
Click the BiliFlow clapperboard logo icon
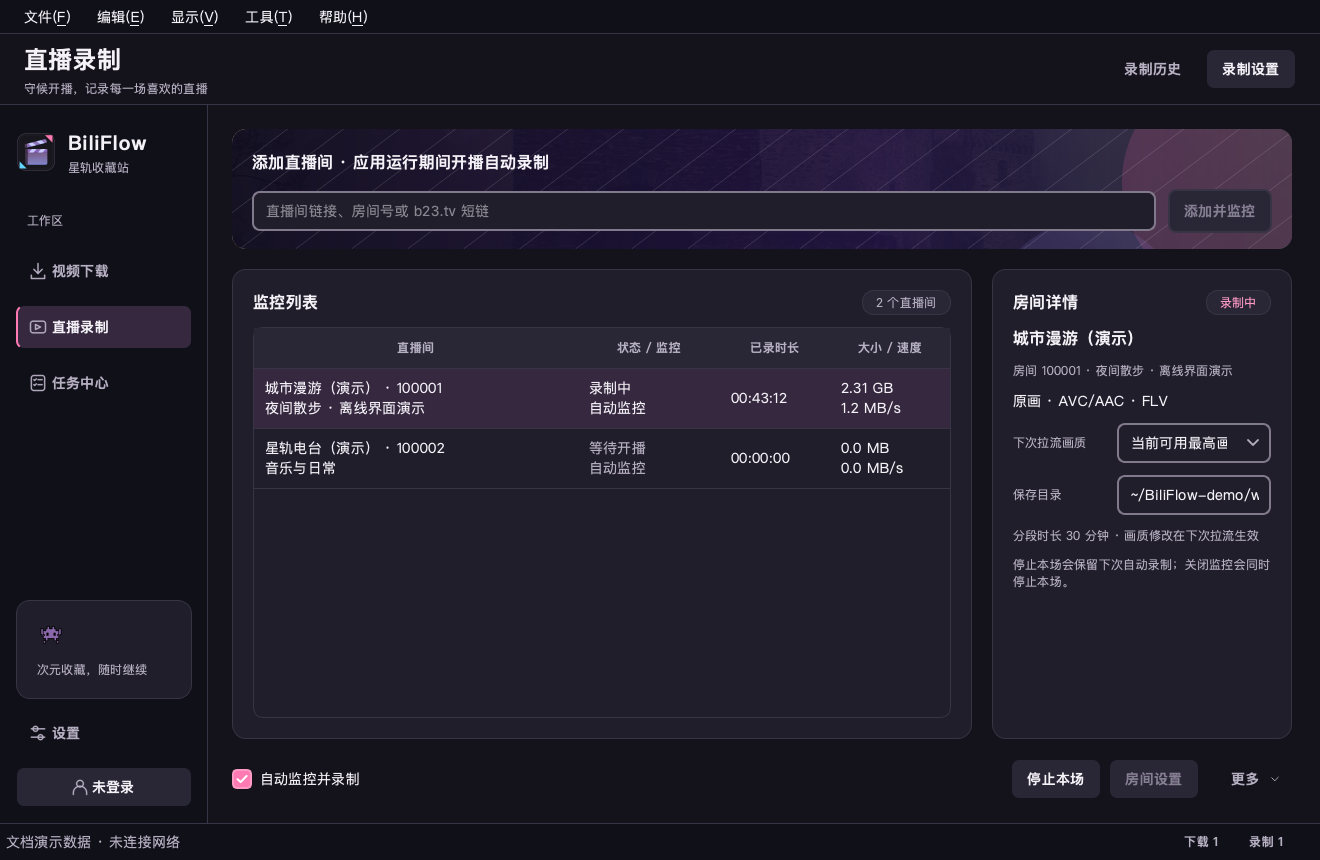point(36,152)
